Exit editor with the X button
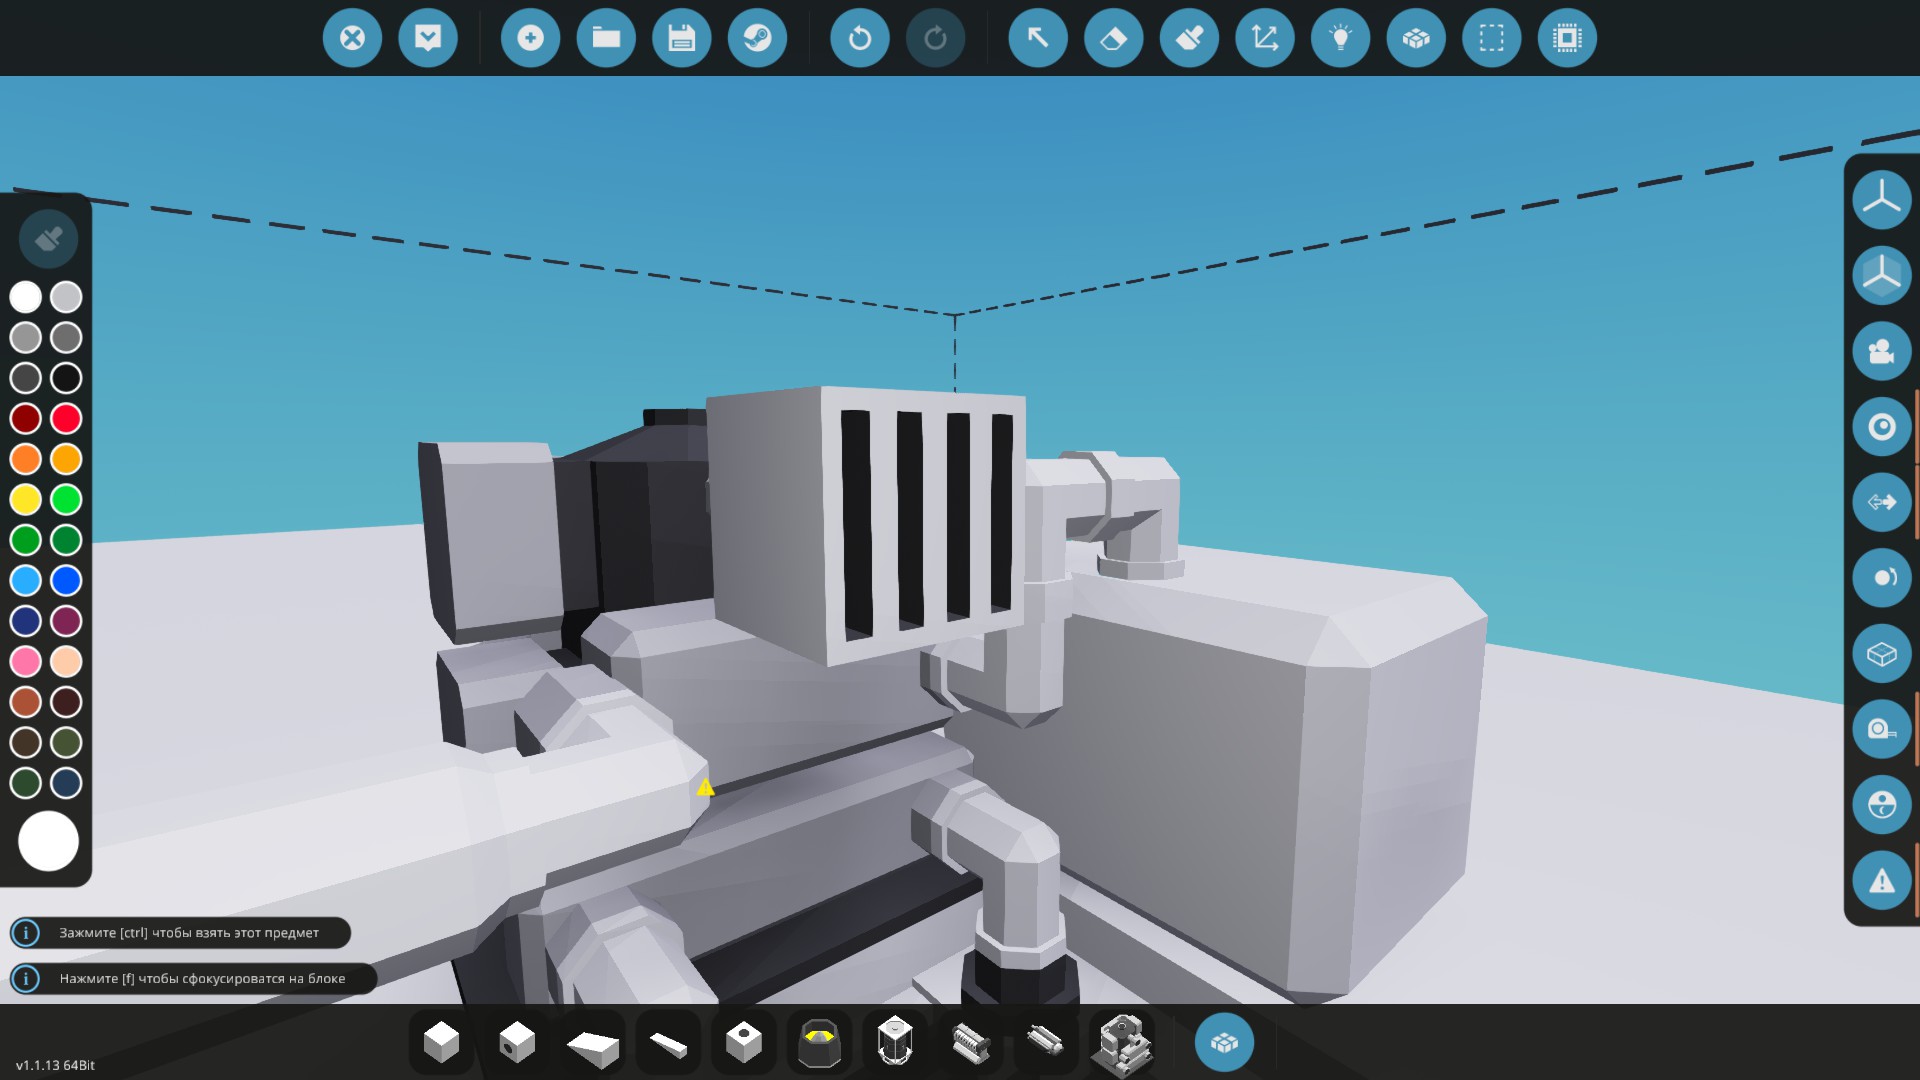Screen dimensions: 1920x1080 point(352,38)
